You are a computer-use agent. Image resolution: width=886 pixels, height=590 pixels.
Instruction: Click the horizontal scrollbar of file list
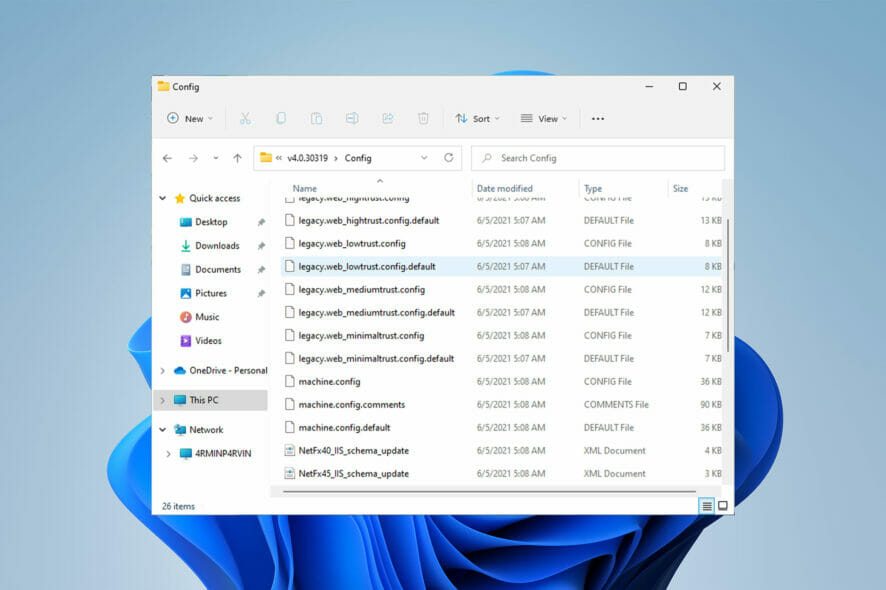pos(489,492)
